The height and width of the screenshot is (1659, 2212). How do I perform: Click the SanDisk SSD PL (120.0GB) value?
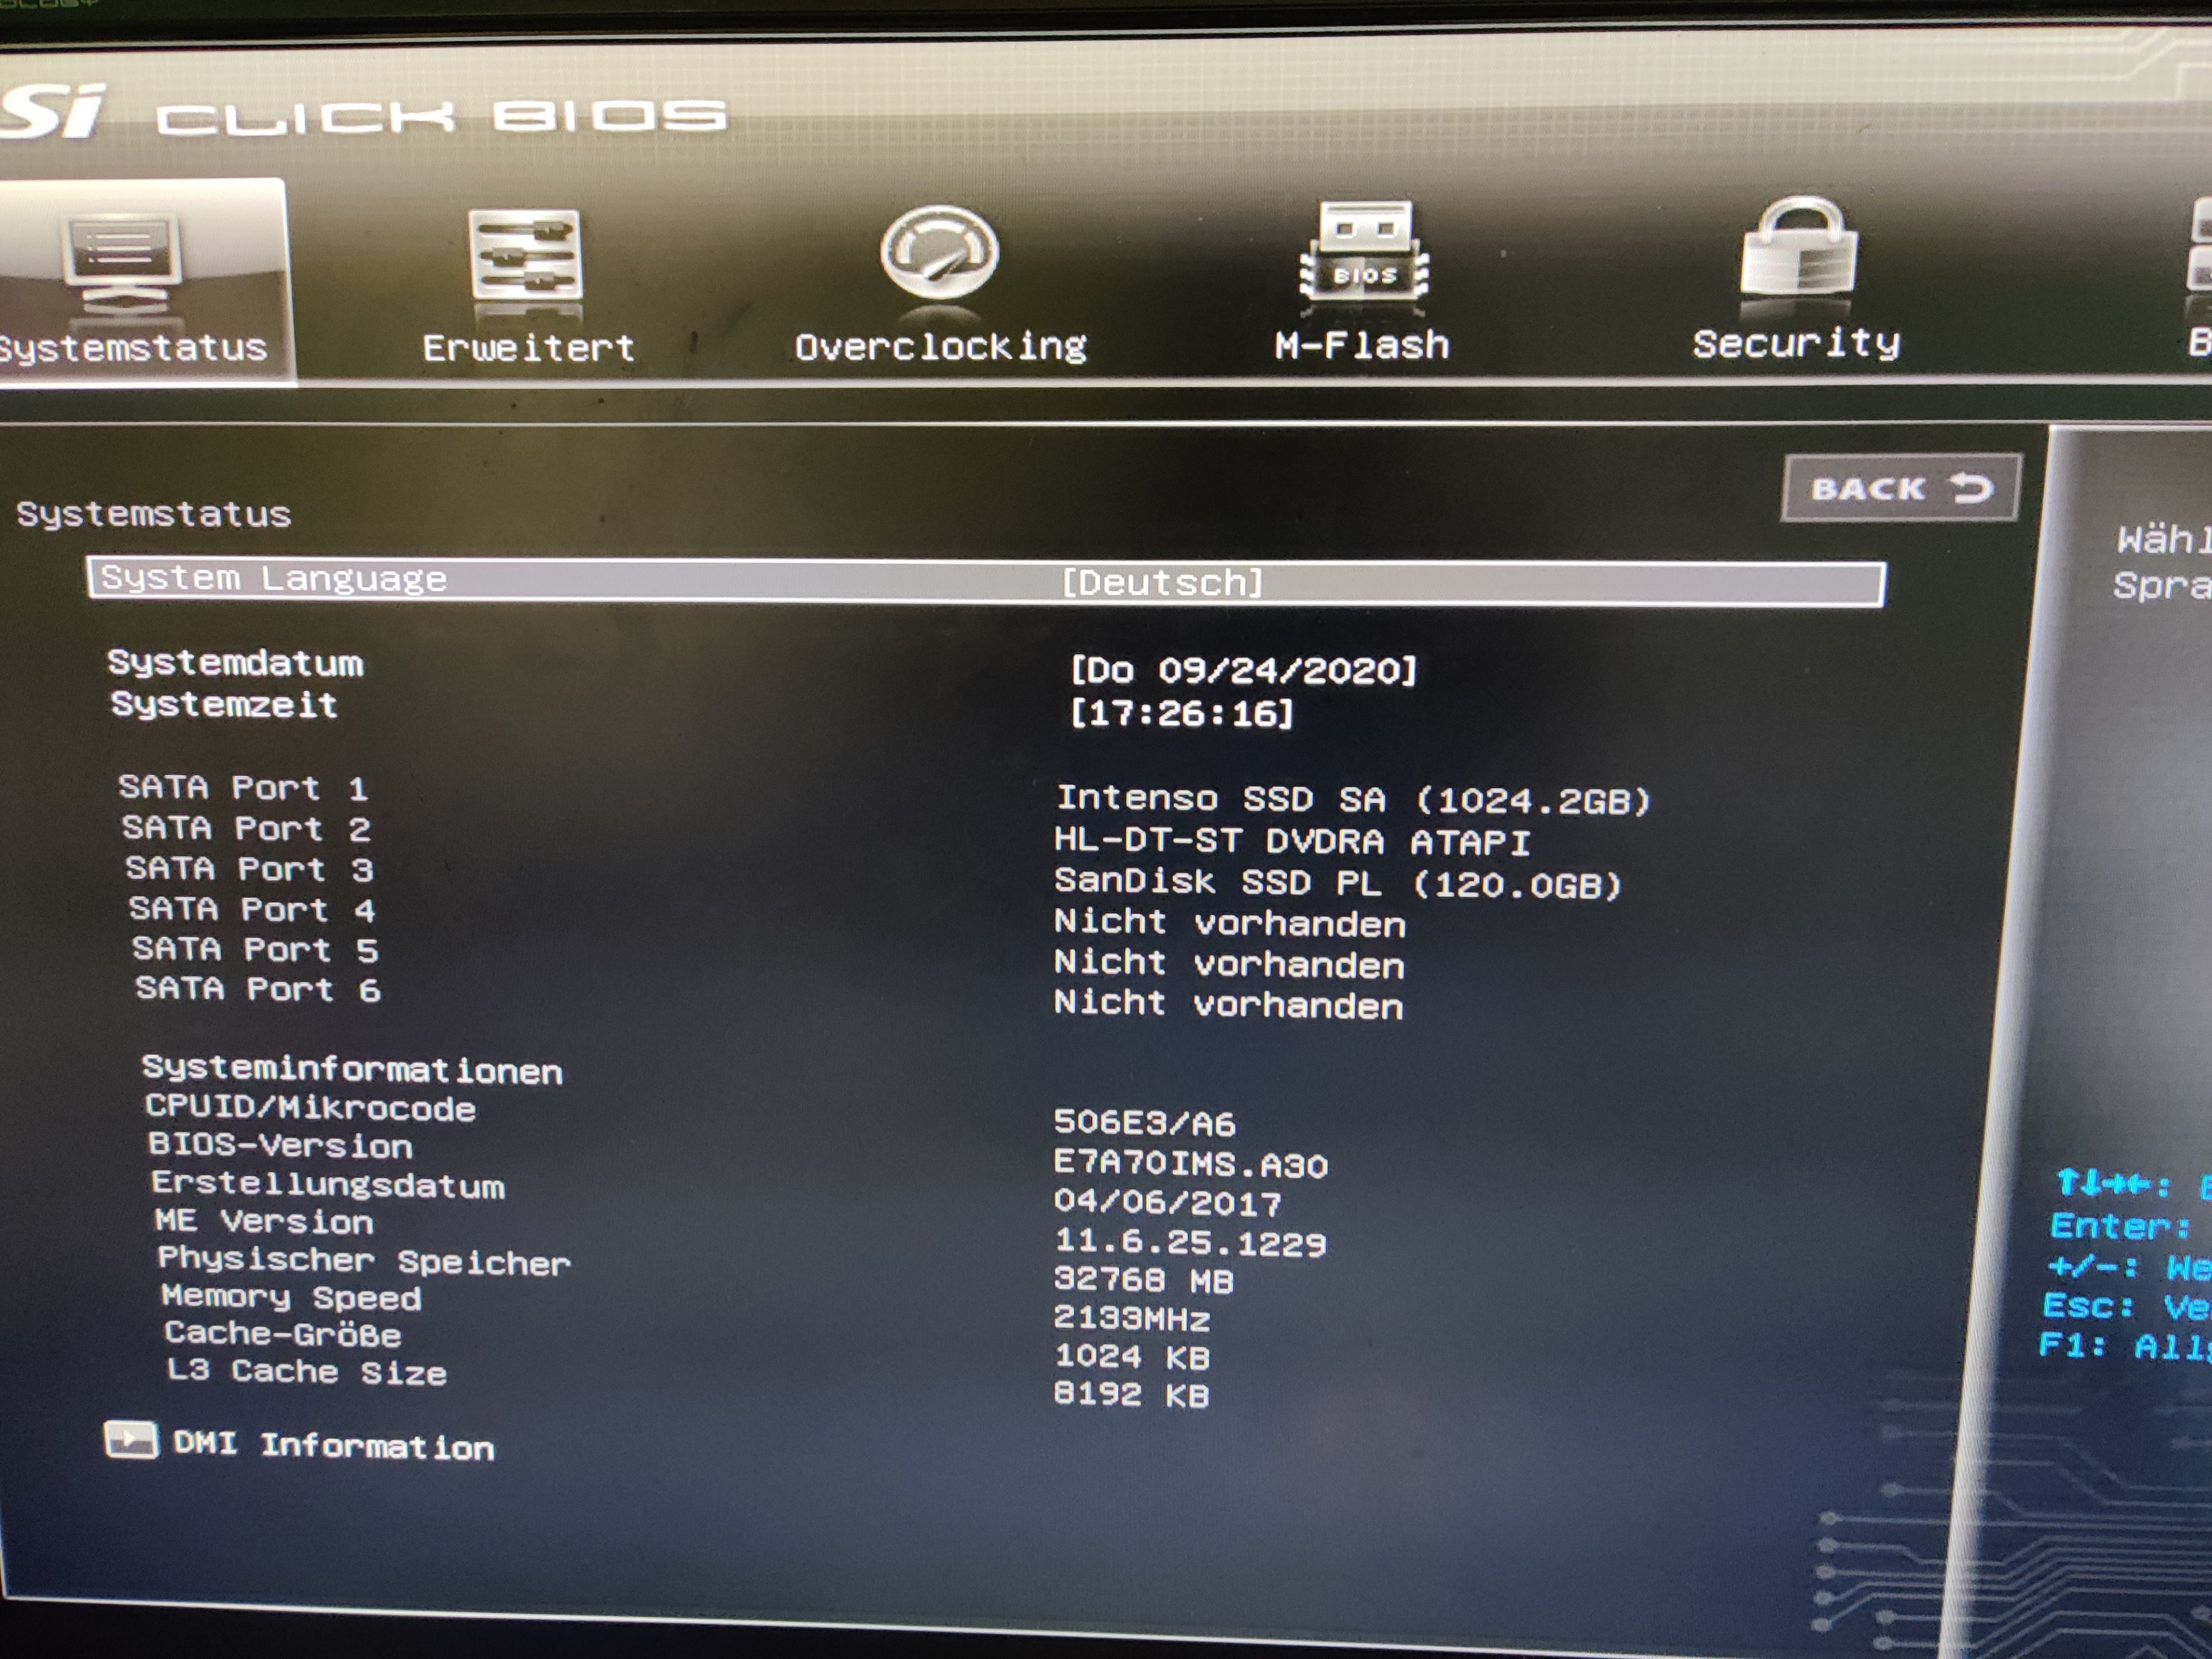click(x=1338, y=883)
